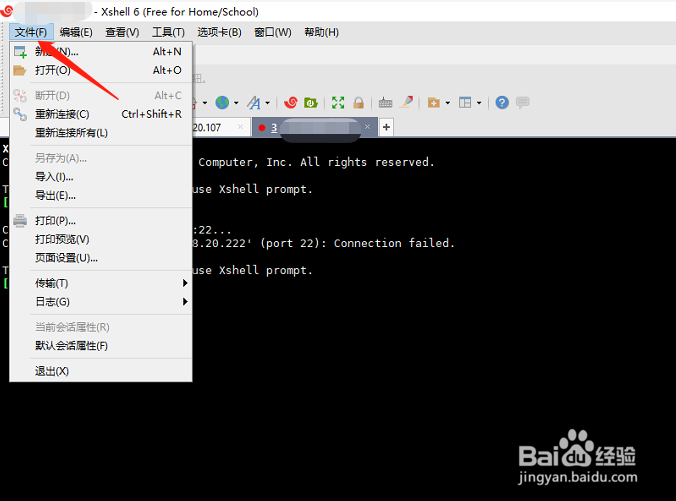Screen dimensions: 676x501
Task: Select 重新连接(C) menu entry
Action: (x=101, y=114)
